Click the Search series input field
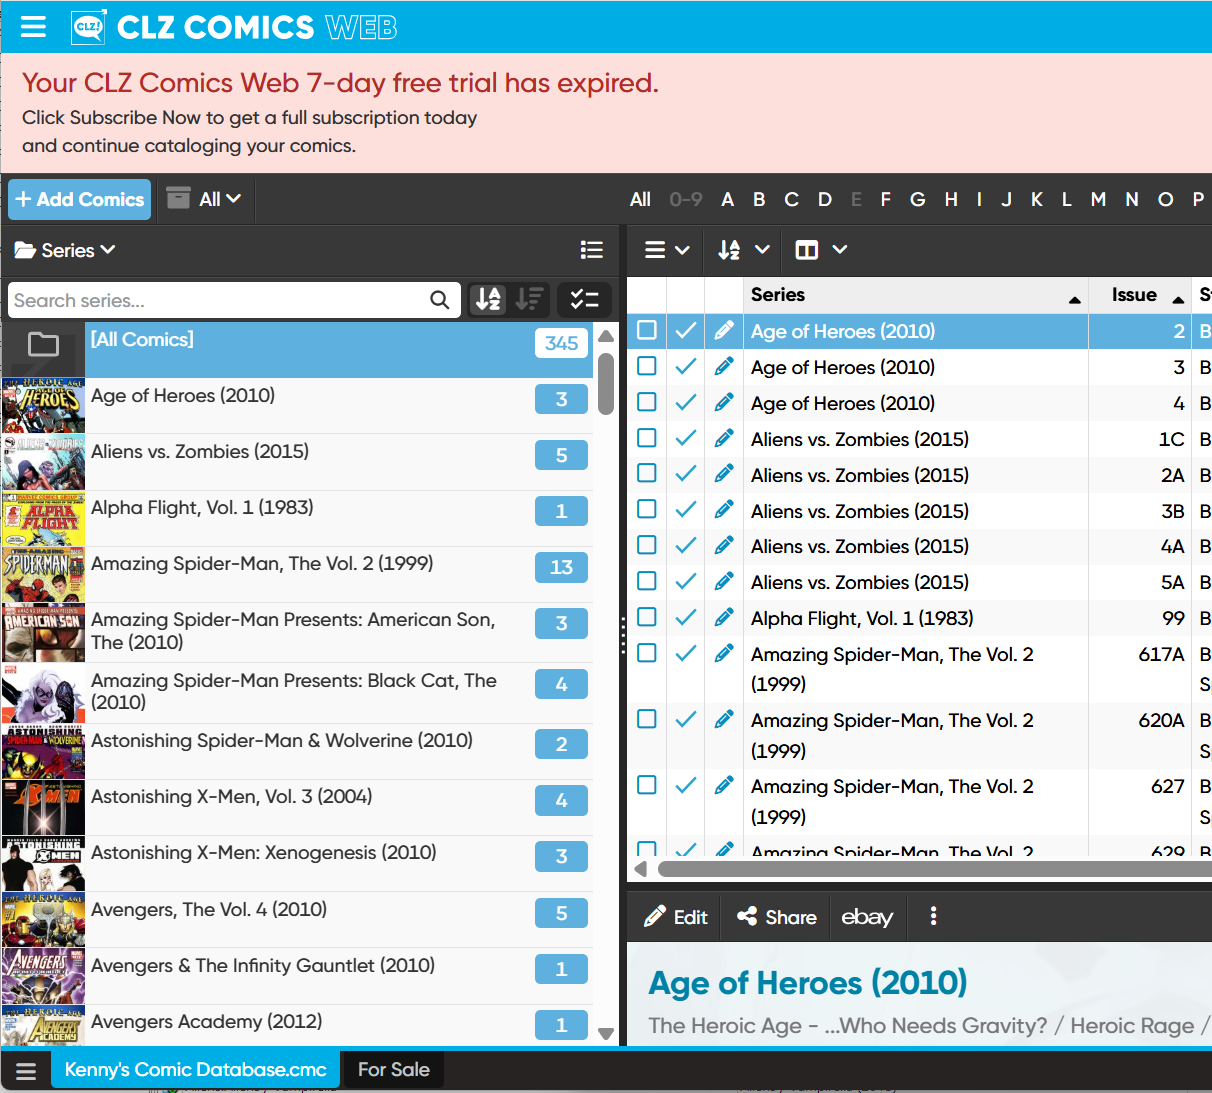This screenshot has height=1093, width=1212. 215,300
